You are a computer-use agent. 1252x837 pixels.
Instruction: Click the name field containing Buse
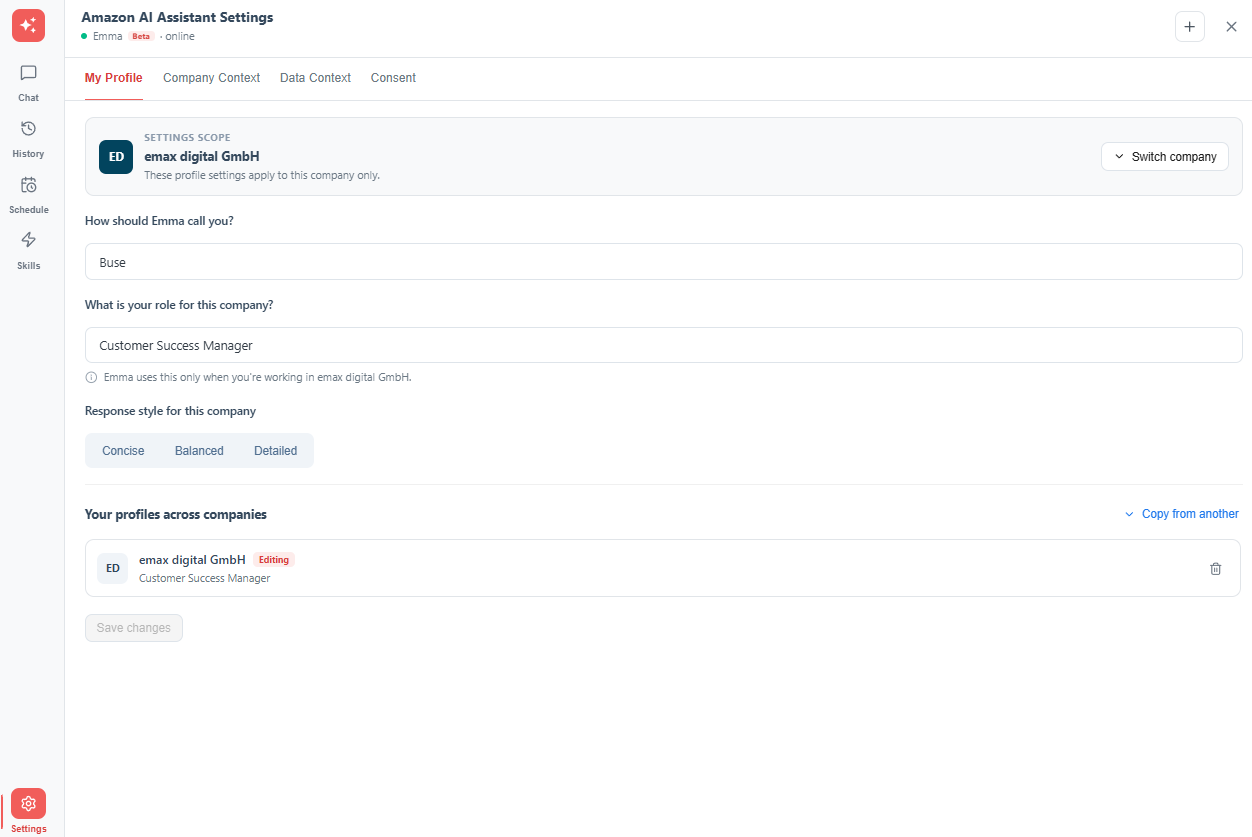(x=663, y=262)
